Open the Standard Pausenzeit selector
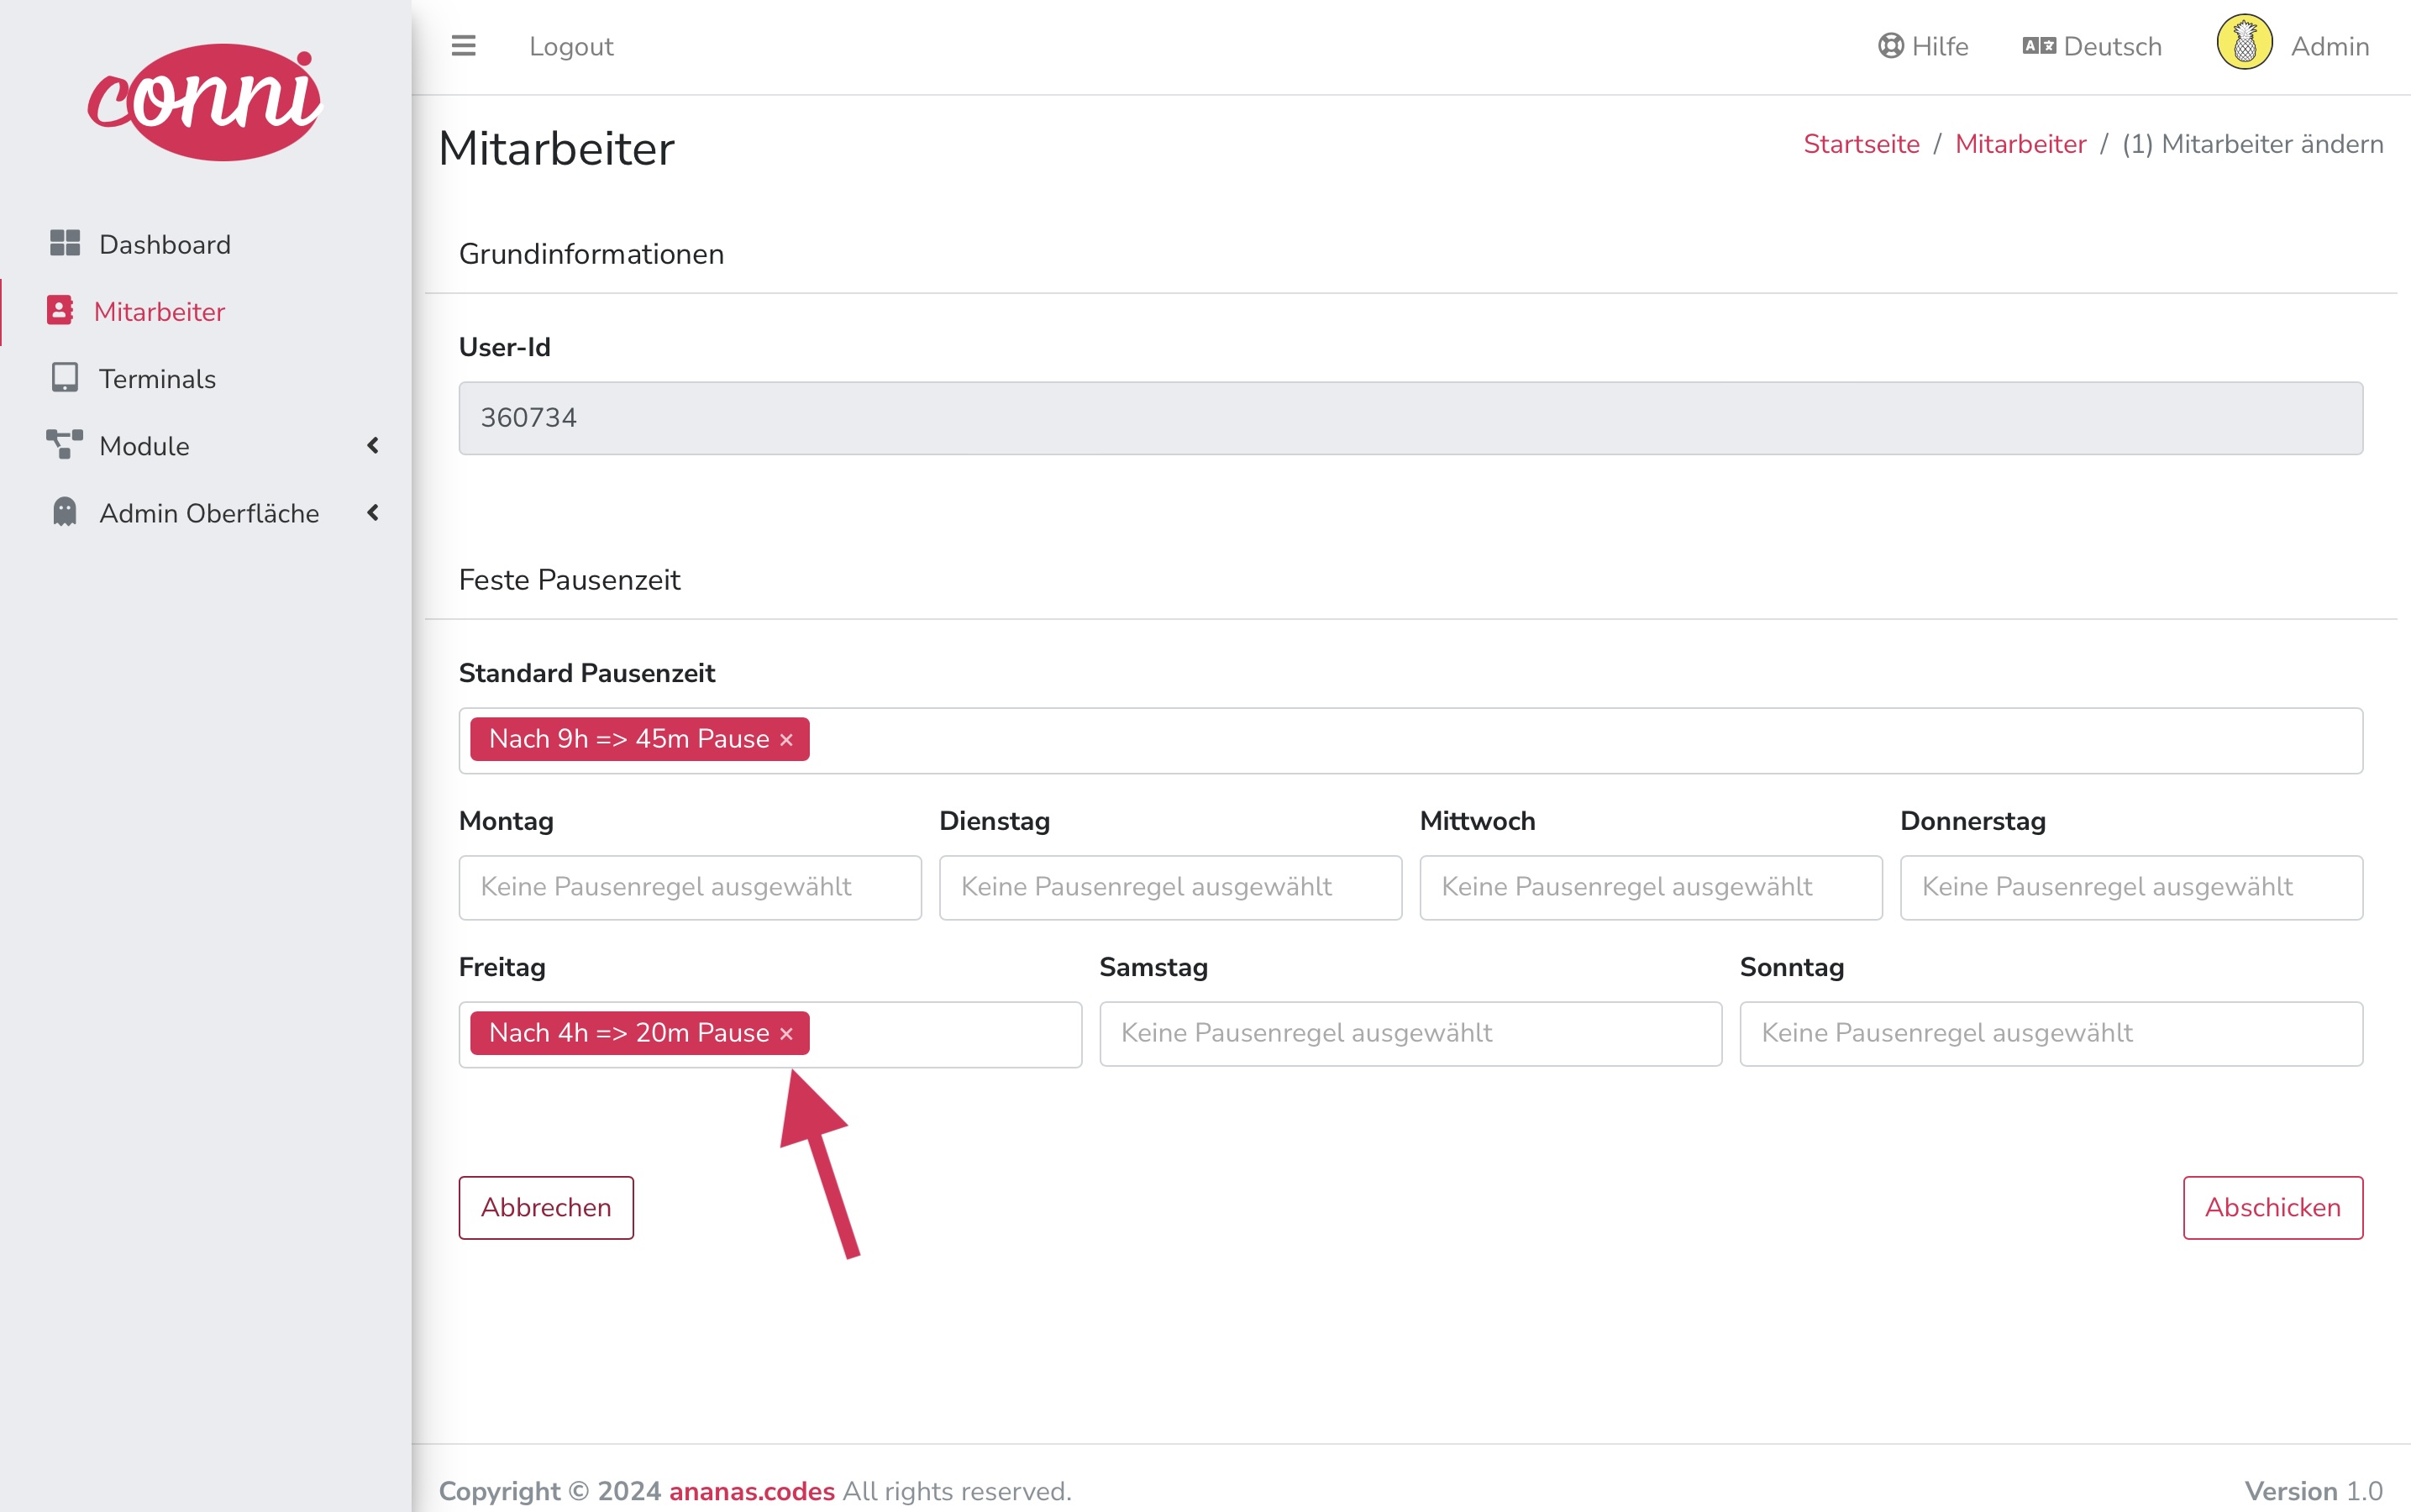This screenshot has width=2411, height=1512. coord(1410,741)
